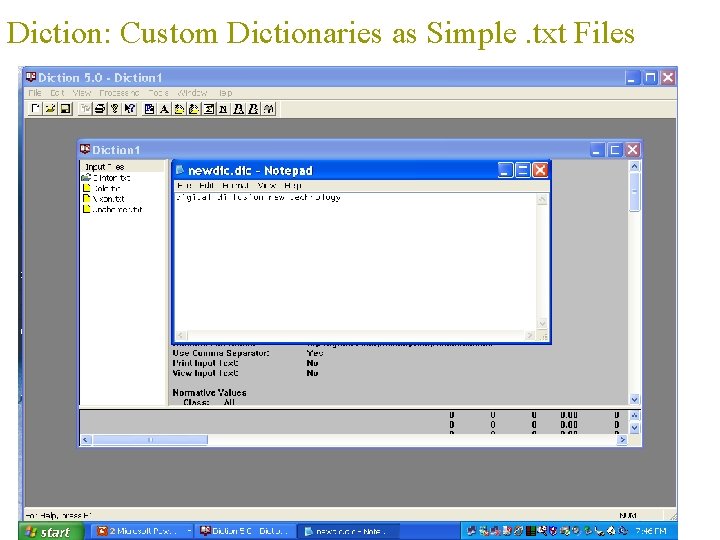Open the Format menu in Notepad
The width and height of the screenshot is (720, 540).
coord(235,186)
